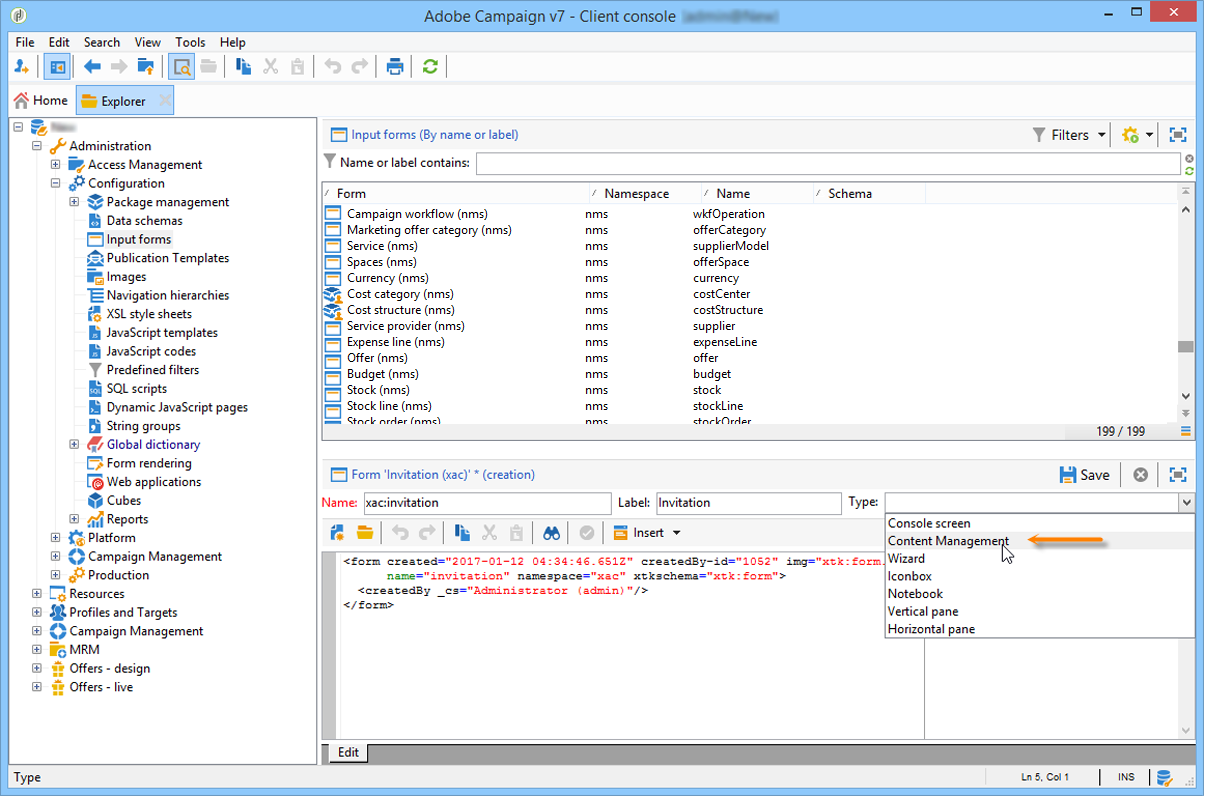This screenshot has height=812, width=1221.
Task: Click the parent folder up-arrow icon
Action: pyautogui.click(x=146, y=67)
